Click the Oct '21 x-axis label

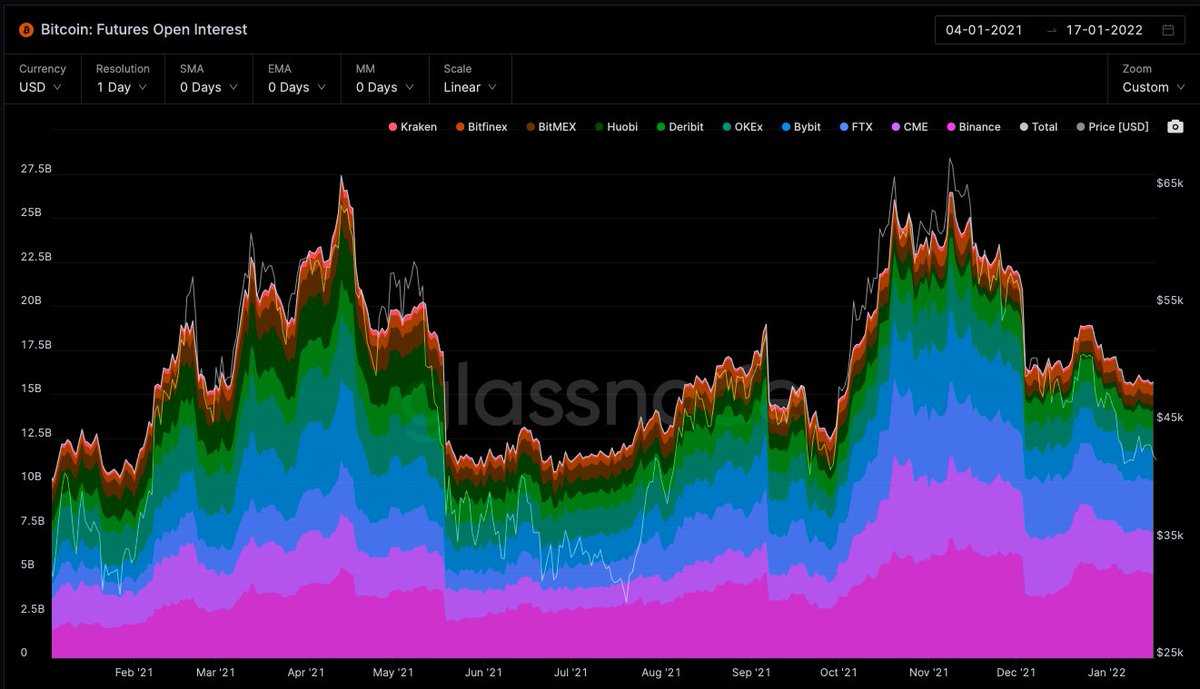tap(837, 674)
